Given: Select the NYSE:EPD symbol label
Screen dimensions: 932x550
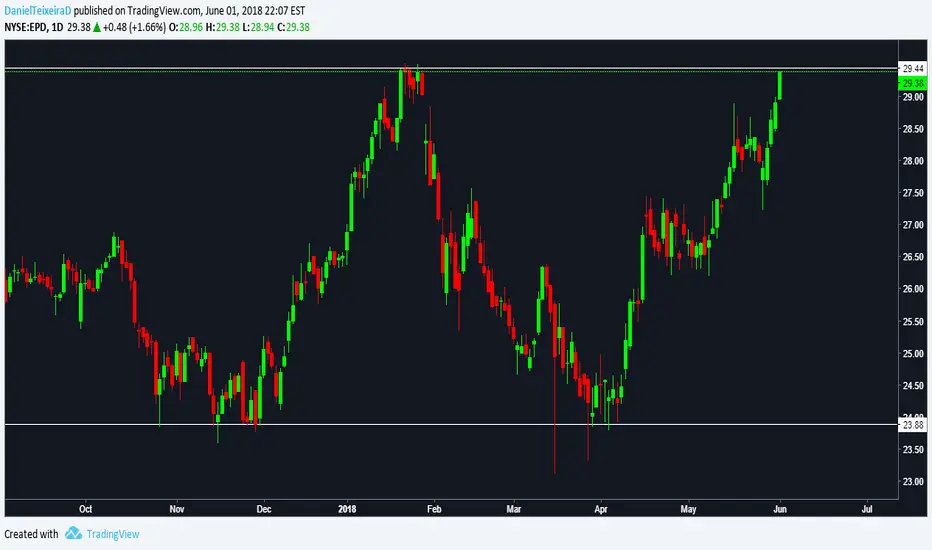Looking at the screenshot, I should tap(26, 27).
